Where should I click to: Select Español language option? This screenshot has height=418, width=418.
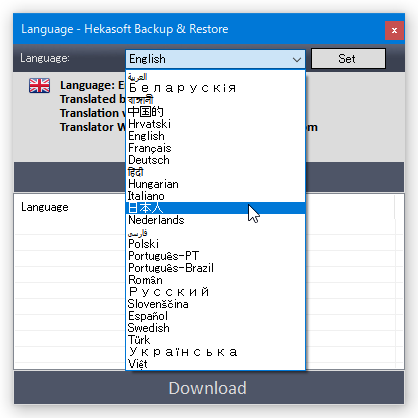[x=215, y=316]
